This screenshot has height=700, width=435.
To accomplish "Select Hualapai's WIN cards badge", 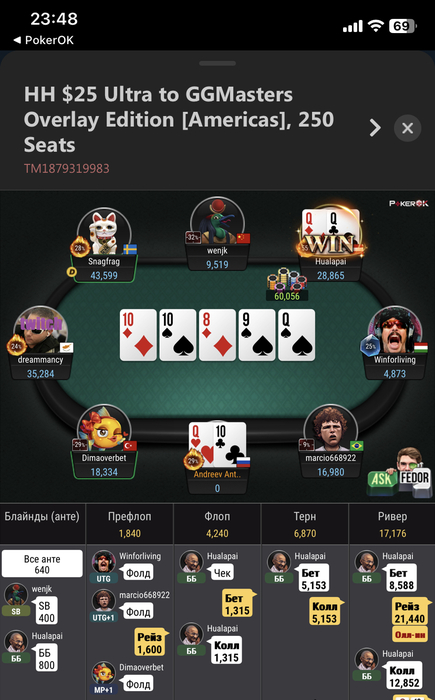I will click(330, 233).
